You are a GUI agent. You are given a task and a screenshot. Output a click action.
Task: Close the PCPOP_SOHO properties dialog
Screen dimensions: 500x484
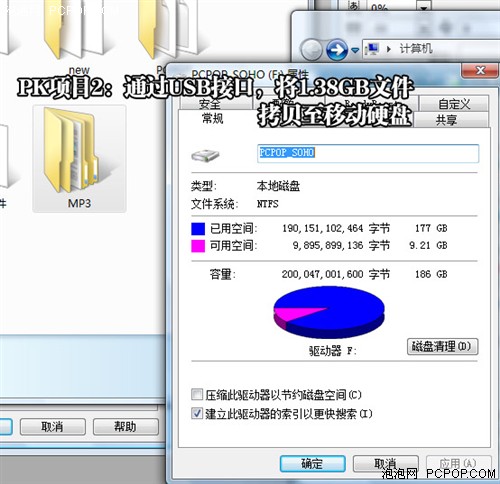[x=480, y=70]
